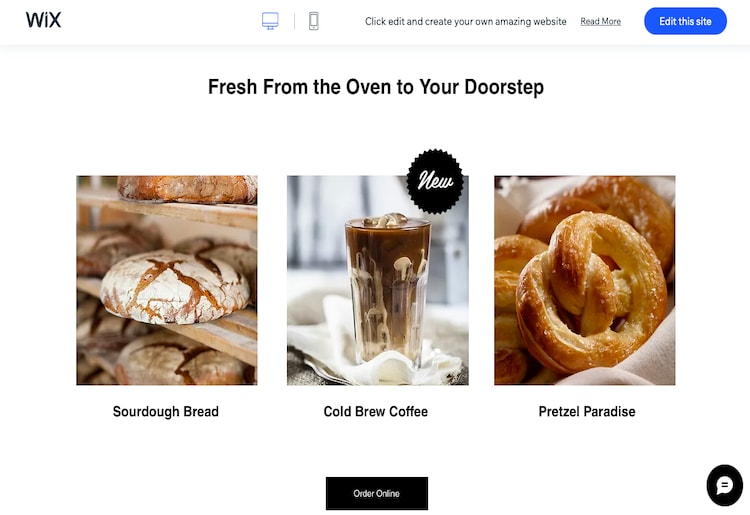Open the Pretzel Paradise image
This screenshot has height=515, width=750.
point(585,280)
